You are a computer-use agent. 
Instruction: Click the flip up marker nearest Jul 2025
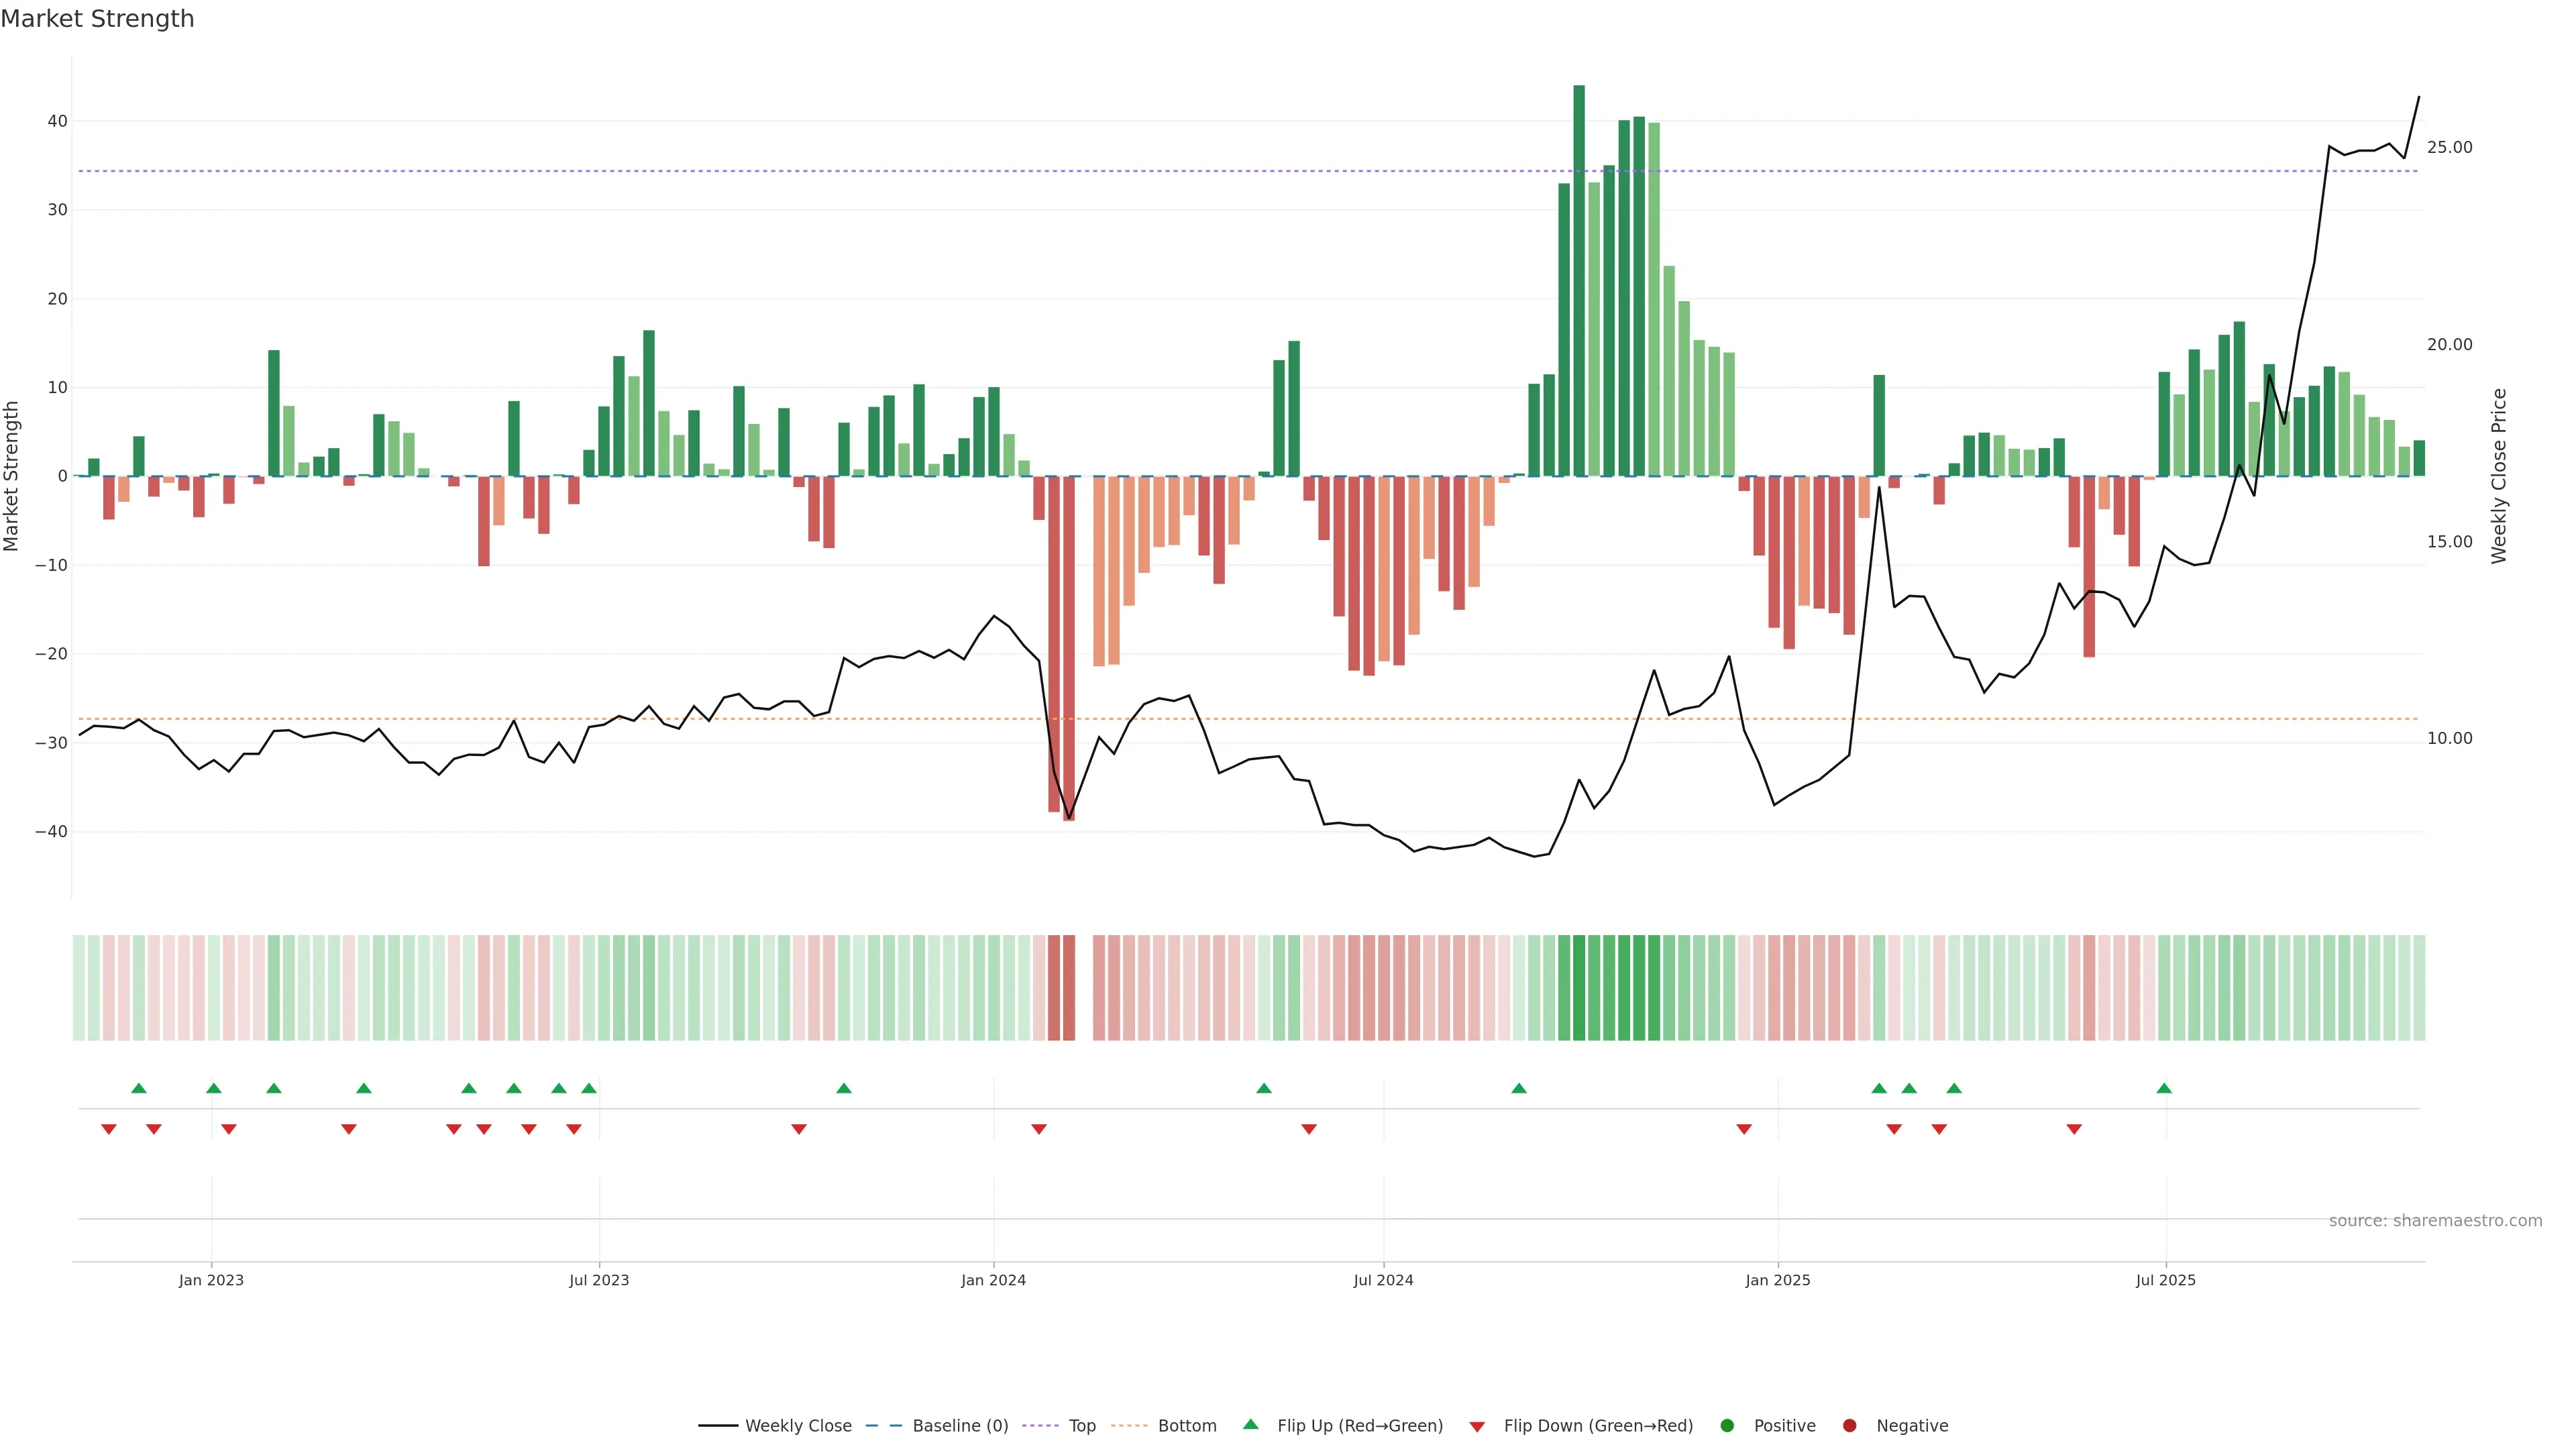click(2164, 1088)
